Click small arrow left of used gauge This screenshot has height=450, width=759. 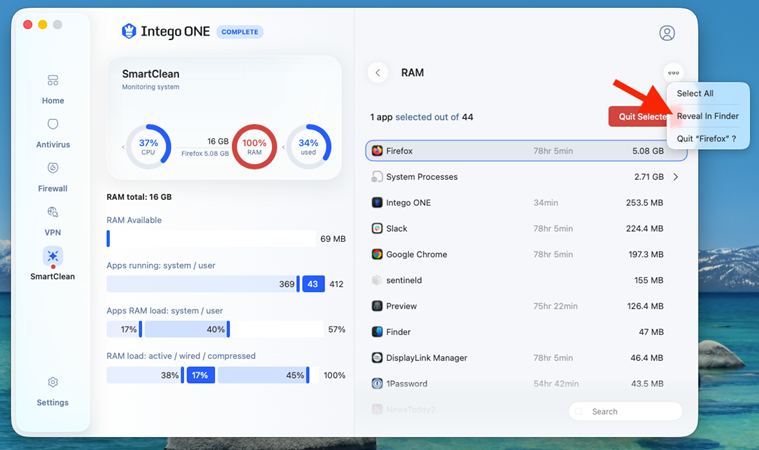pyautogui.click(x=283, y=147)
